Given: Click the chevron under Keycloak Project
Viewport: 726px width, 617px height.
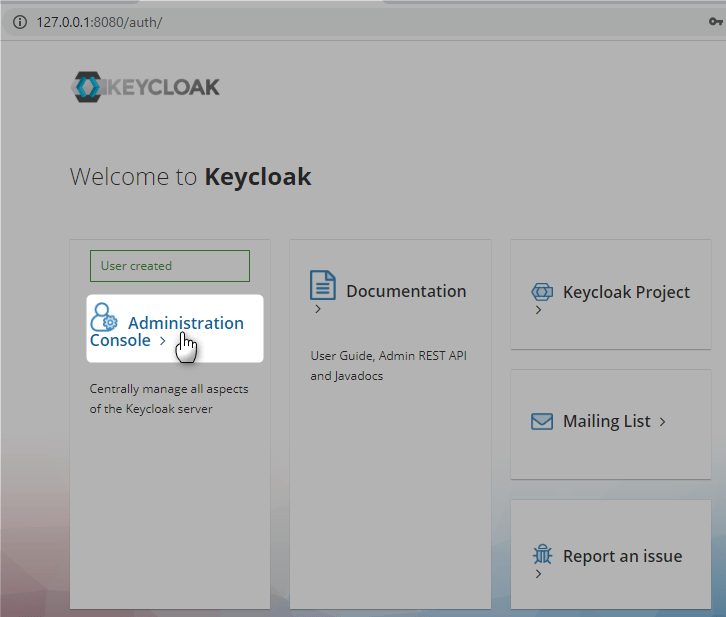Looking at the screenshot, I should click(538, 311).
